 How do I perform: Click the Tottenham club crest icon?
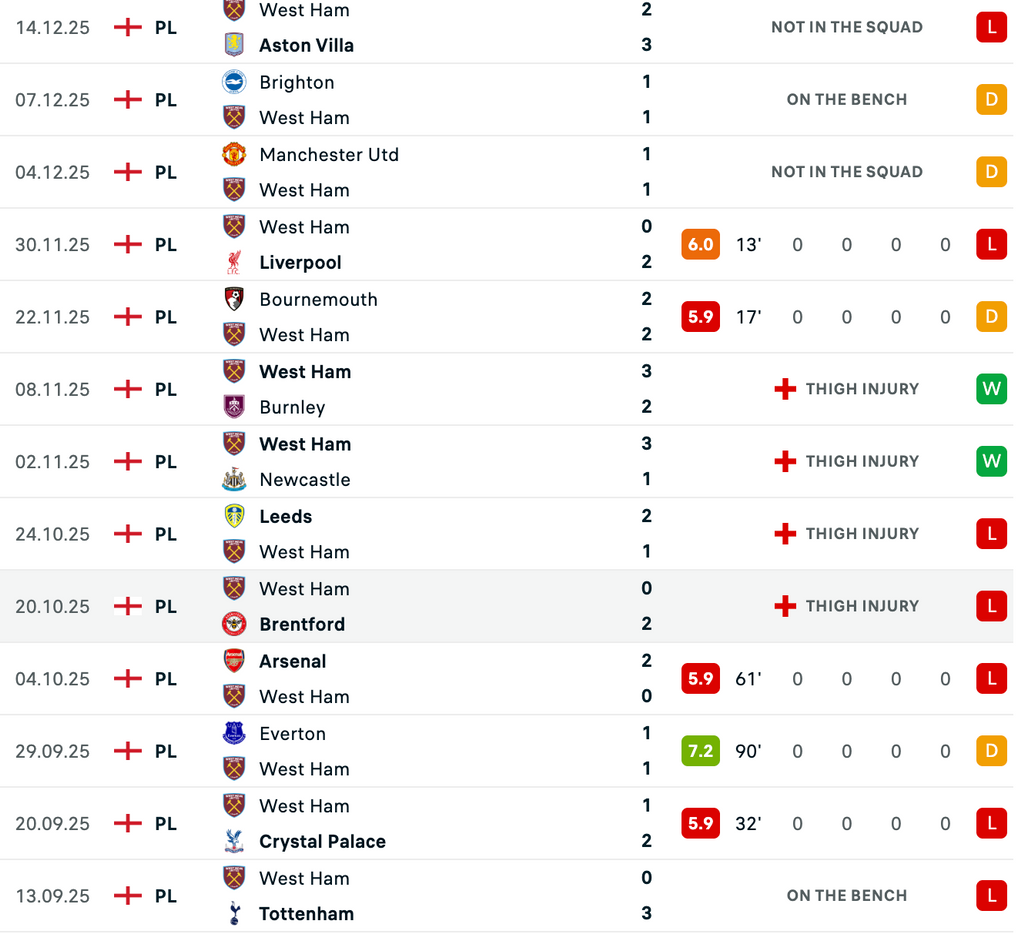pos(234,914)
